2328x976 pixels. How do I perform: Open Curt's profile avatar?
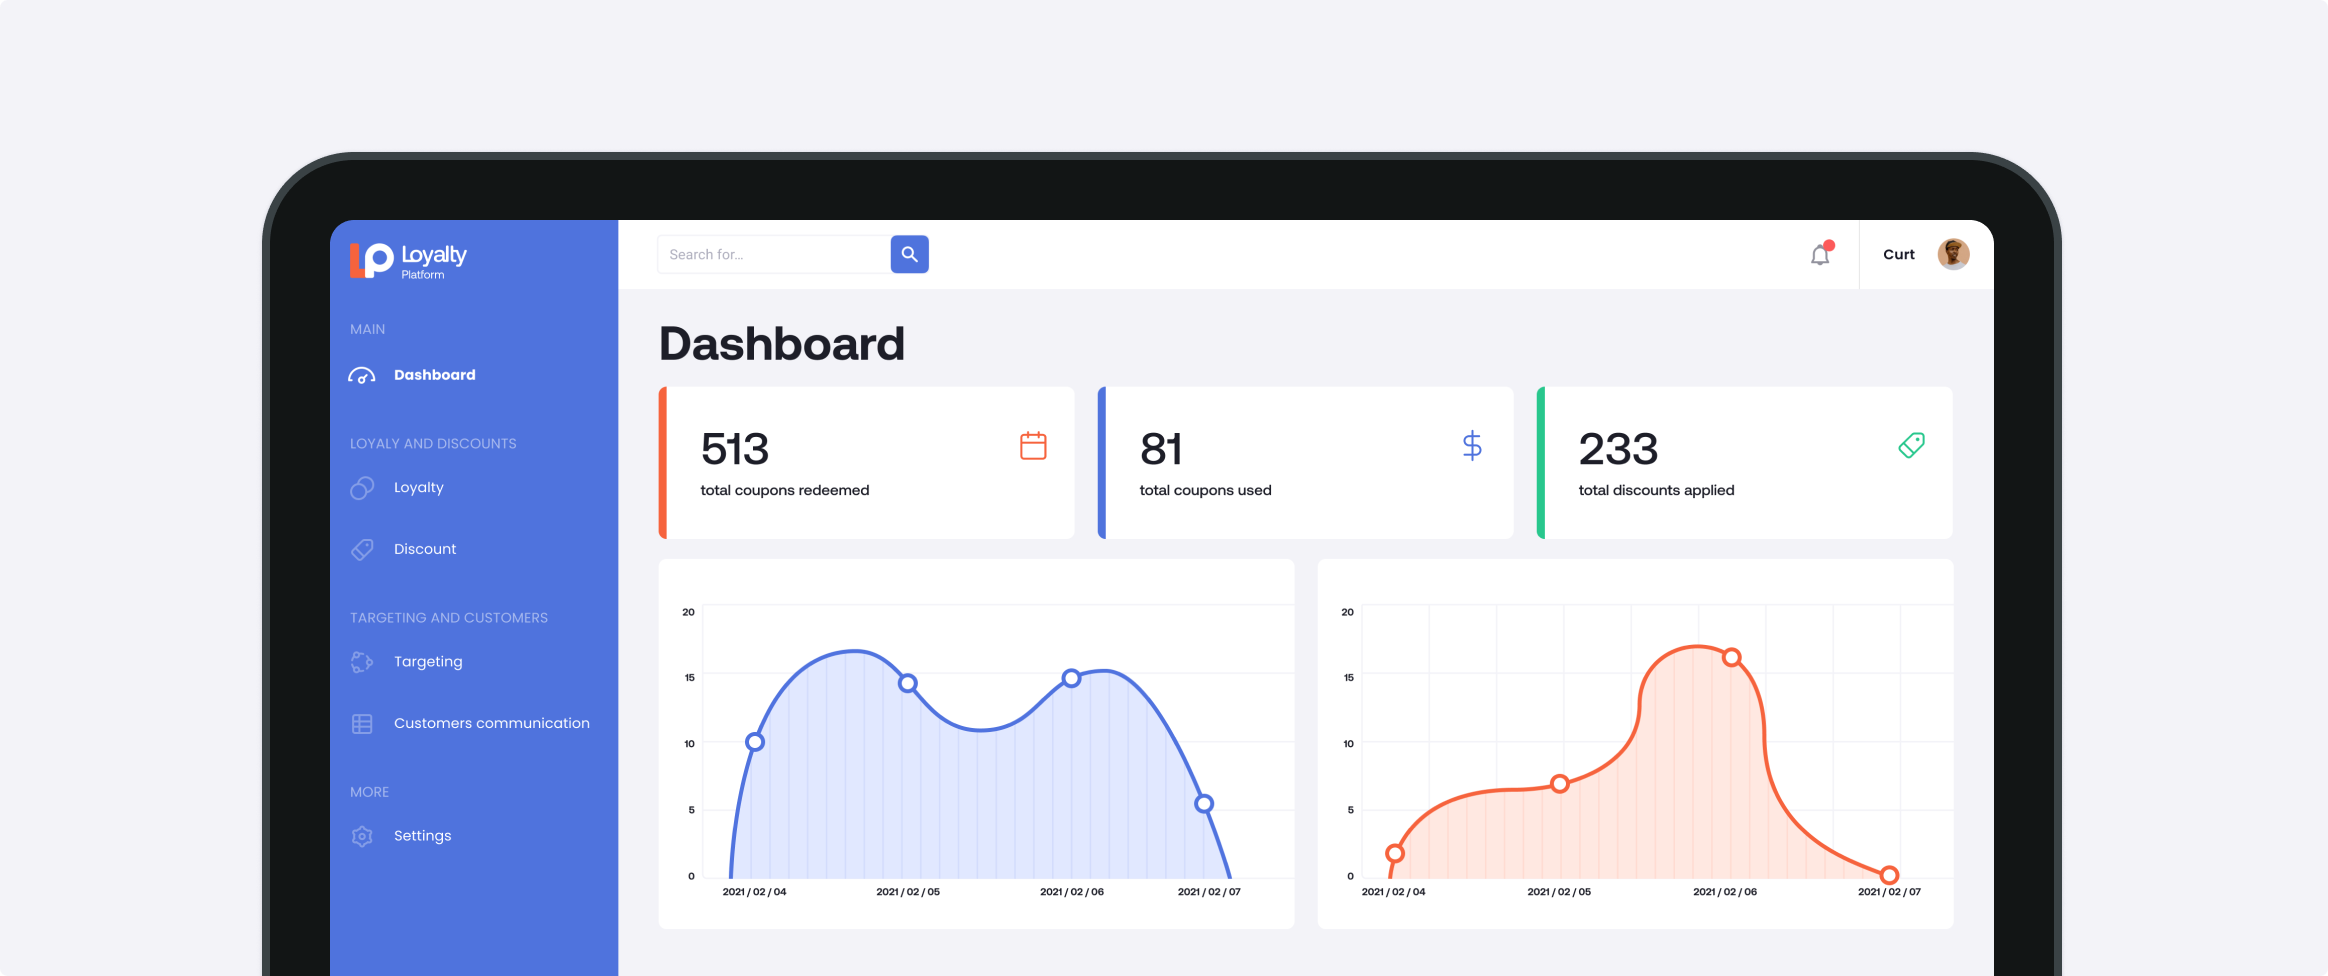click(x=1953, y=254)
